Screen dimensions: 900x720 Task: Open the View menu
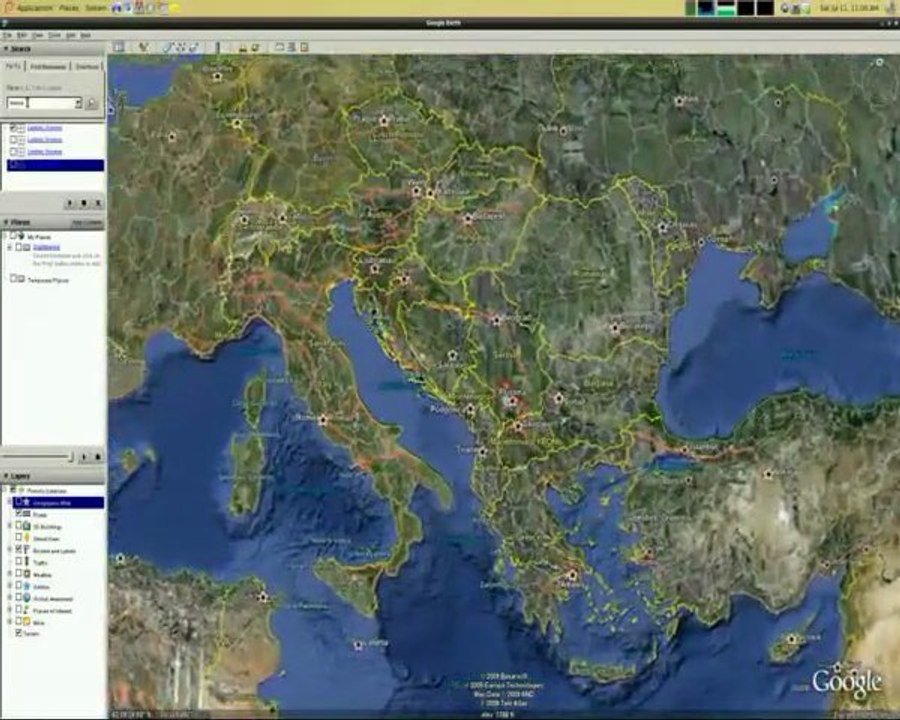click(38, 36)
